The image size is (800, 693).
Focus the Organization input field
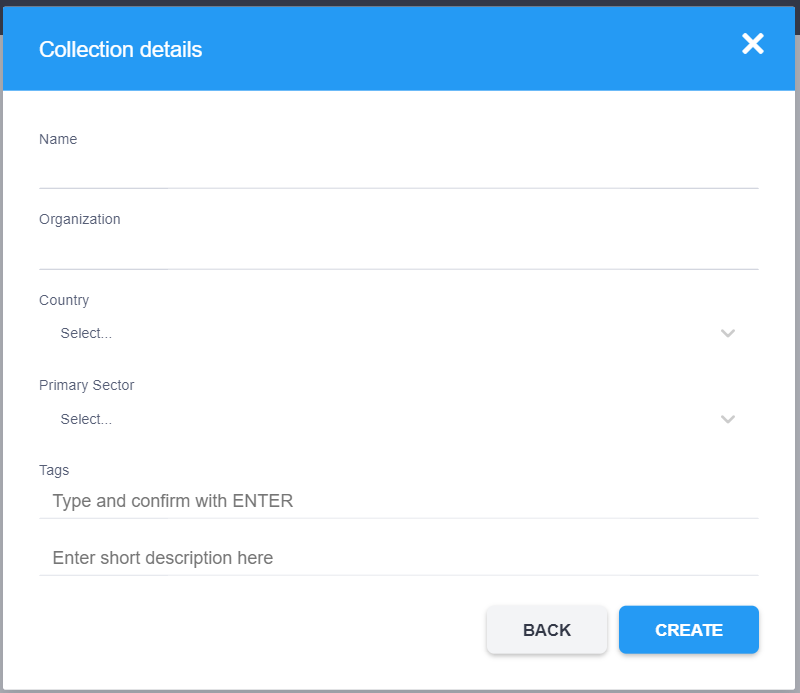[x=398, y=252]
